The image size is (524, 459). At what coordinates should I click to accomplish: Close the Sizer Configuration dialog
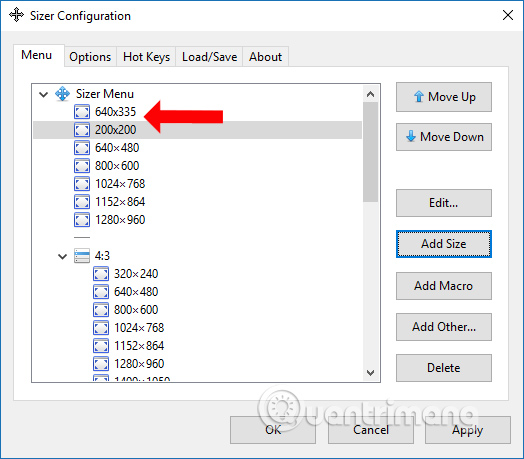(508, 15)
